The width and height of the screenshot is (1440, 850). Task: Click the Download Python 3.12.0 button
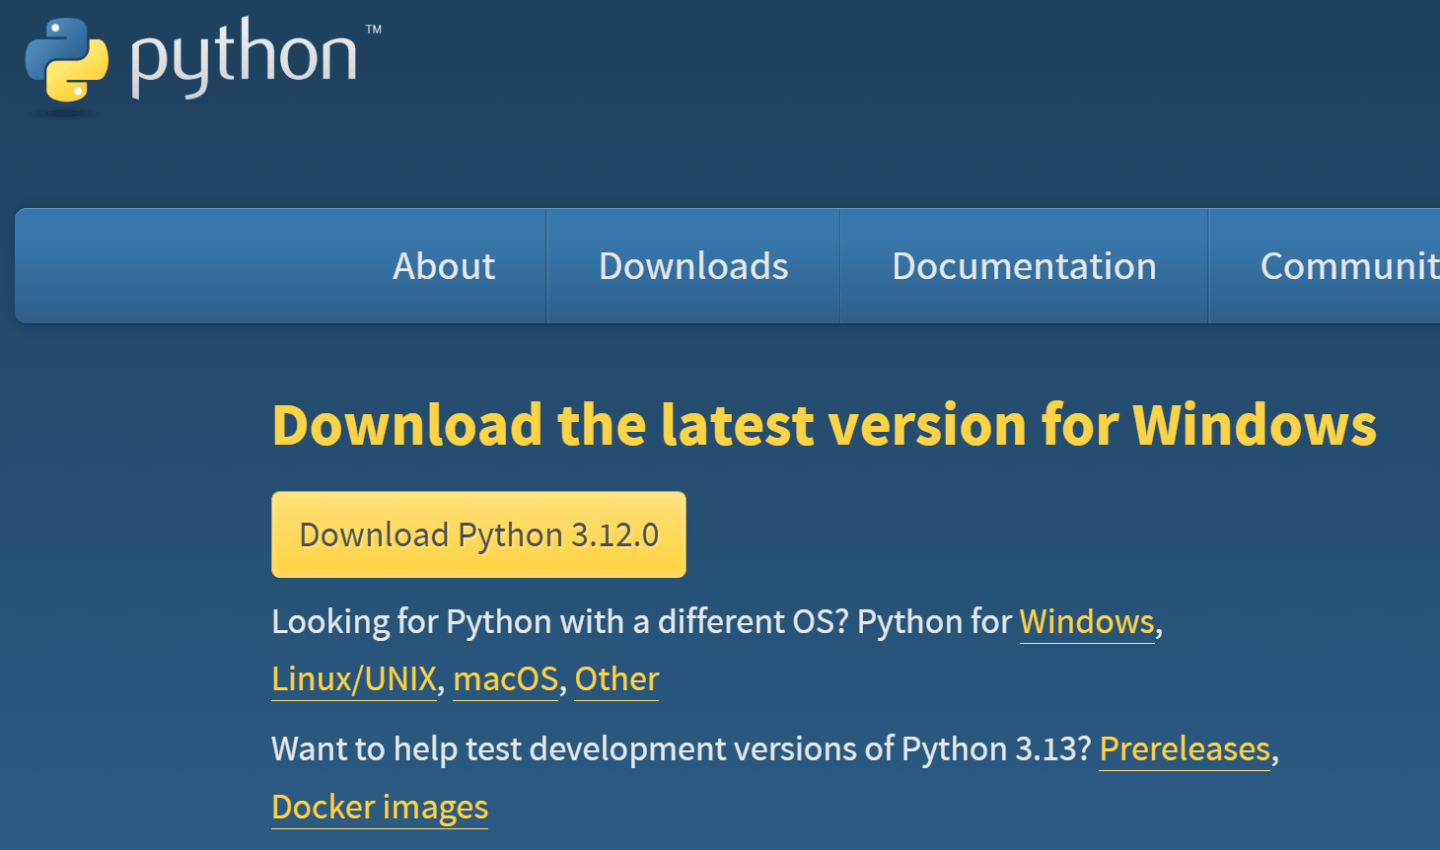(478, 534)
